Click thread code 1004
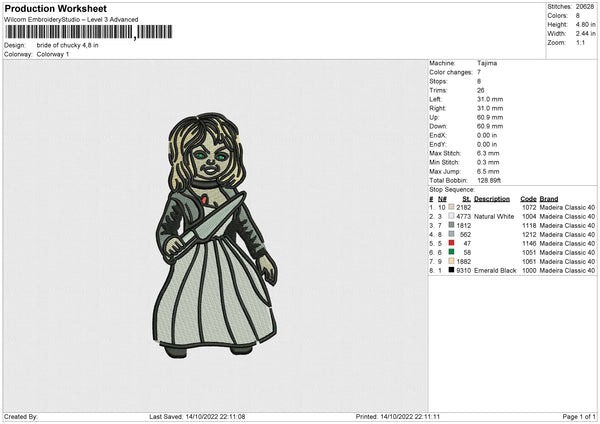The width and height of the screenshot is (600, 424). point(529,217)
